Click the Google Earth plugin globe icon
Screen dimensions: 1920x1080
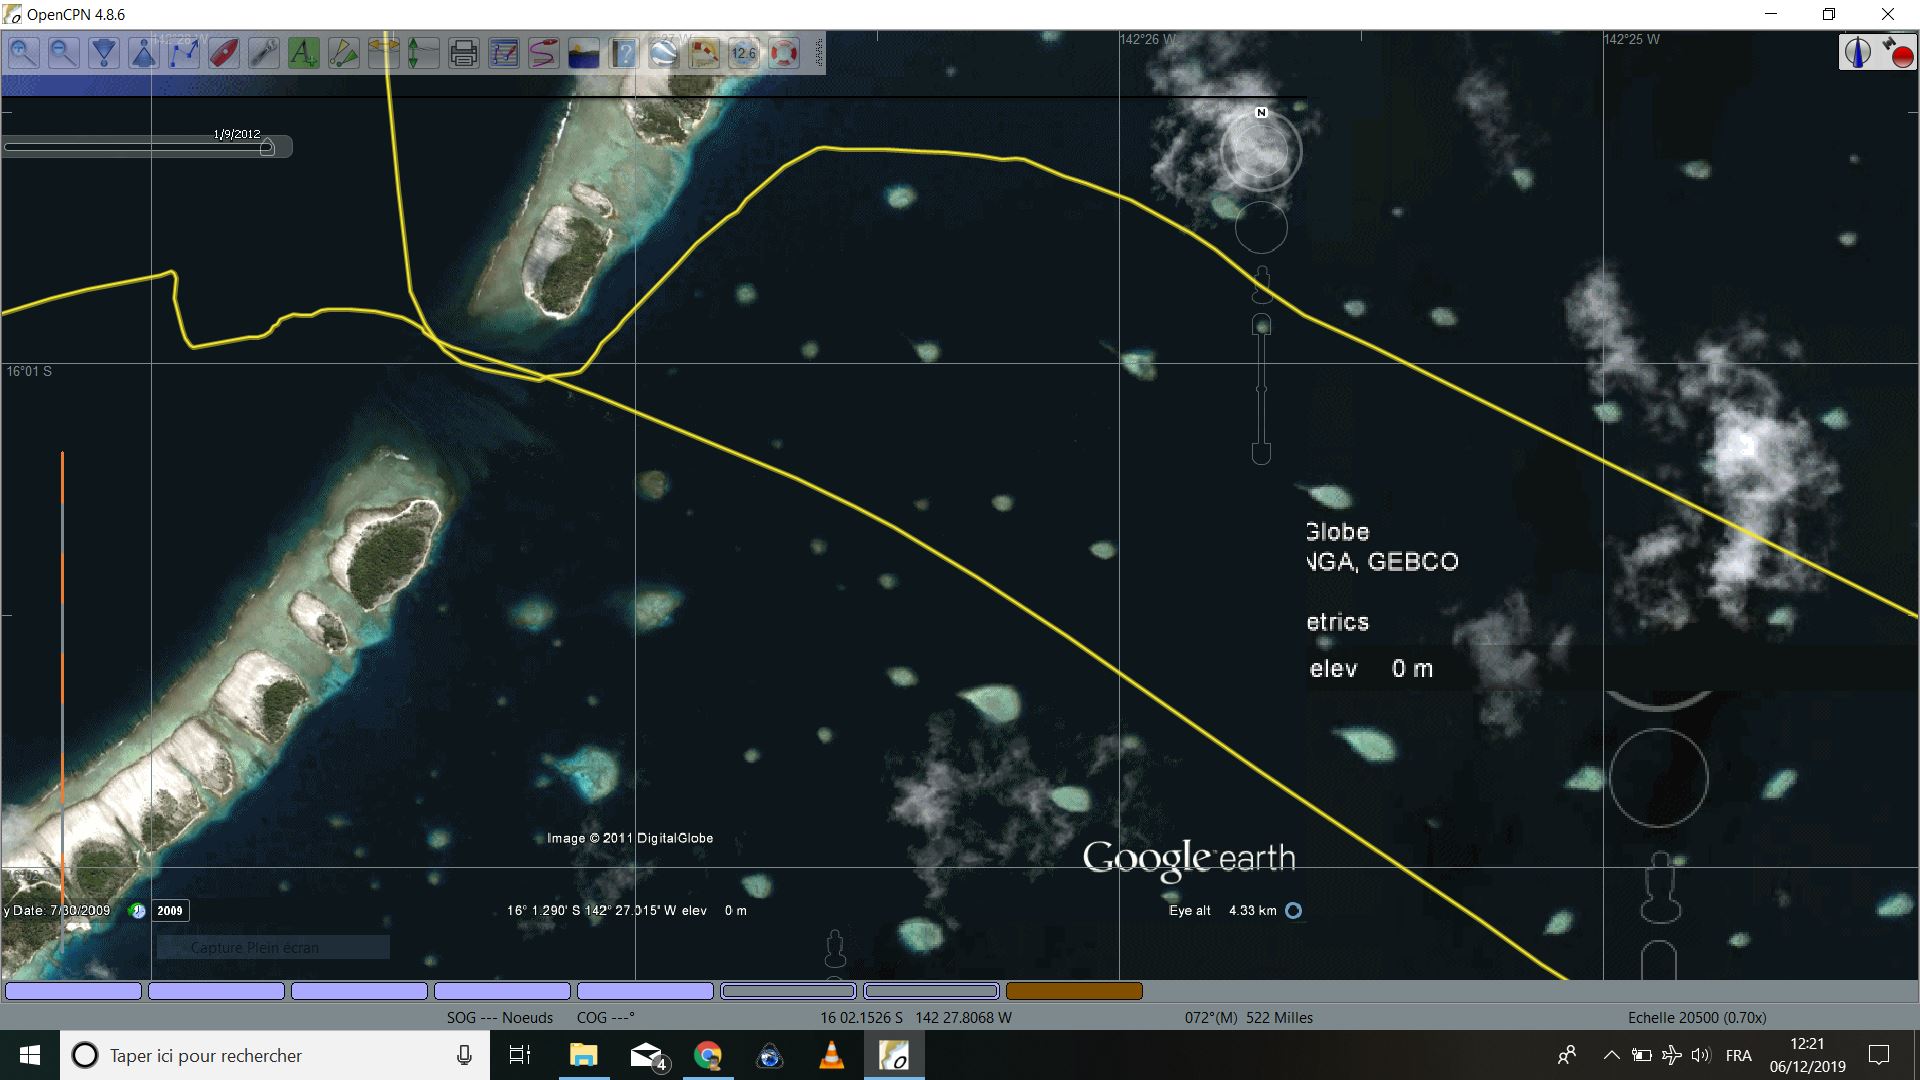tap(664, 53)
